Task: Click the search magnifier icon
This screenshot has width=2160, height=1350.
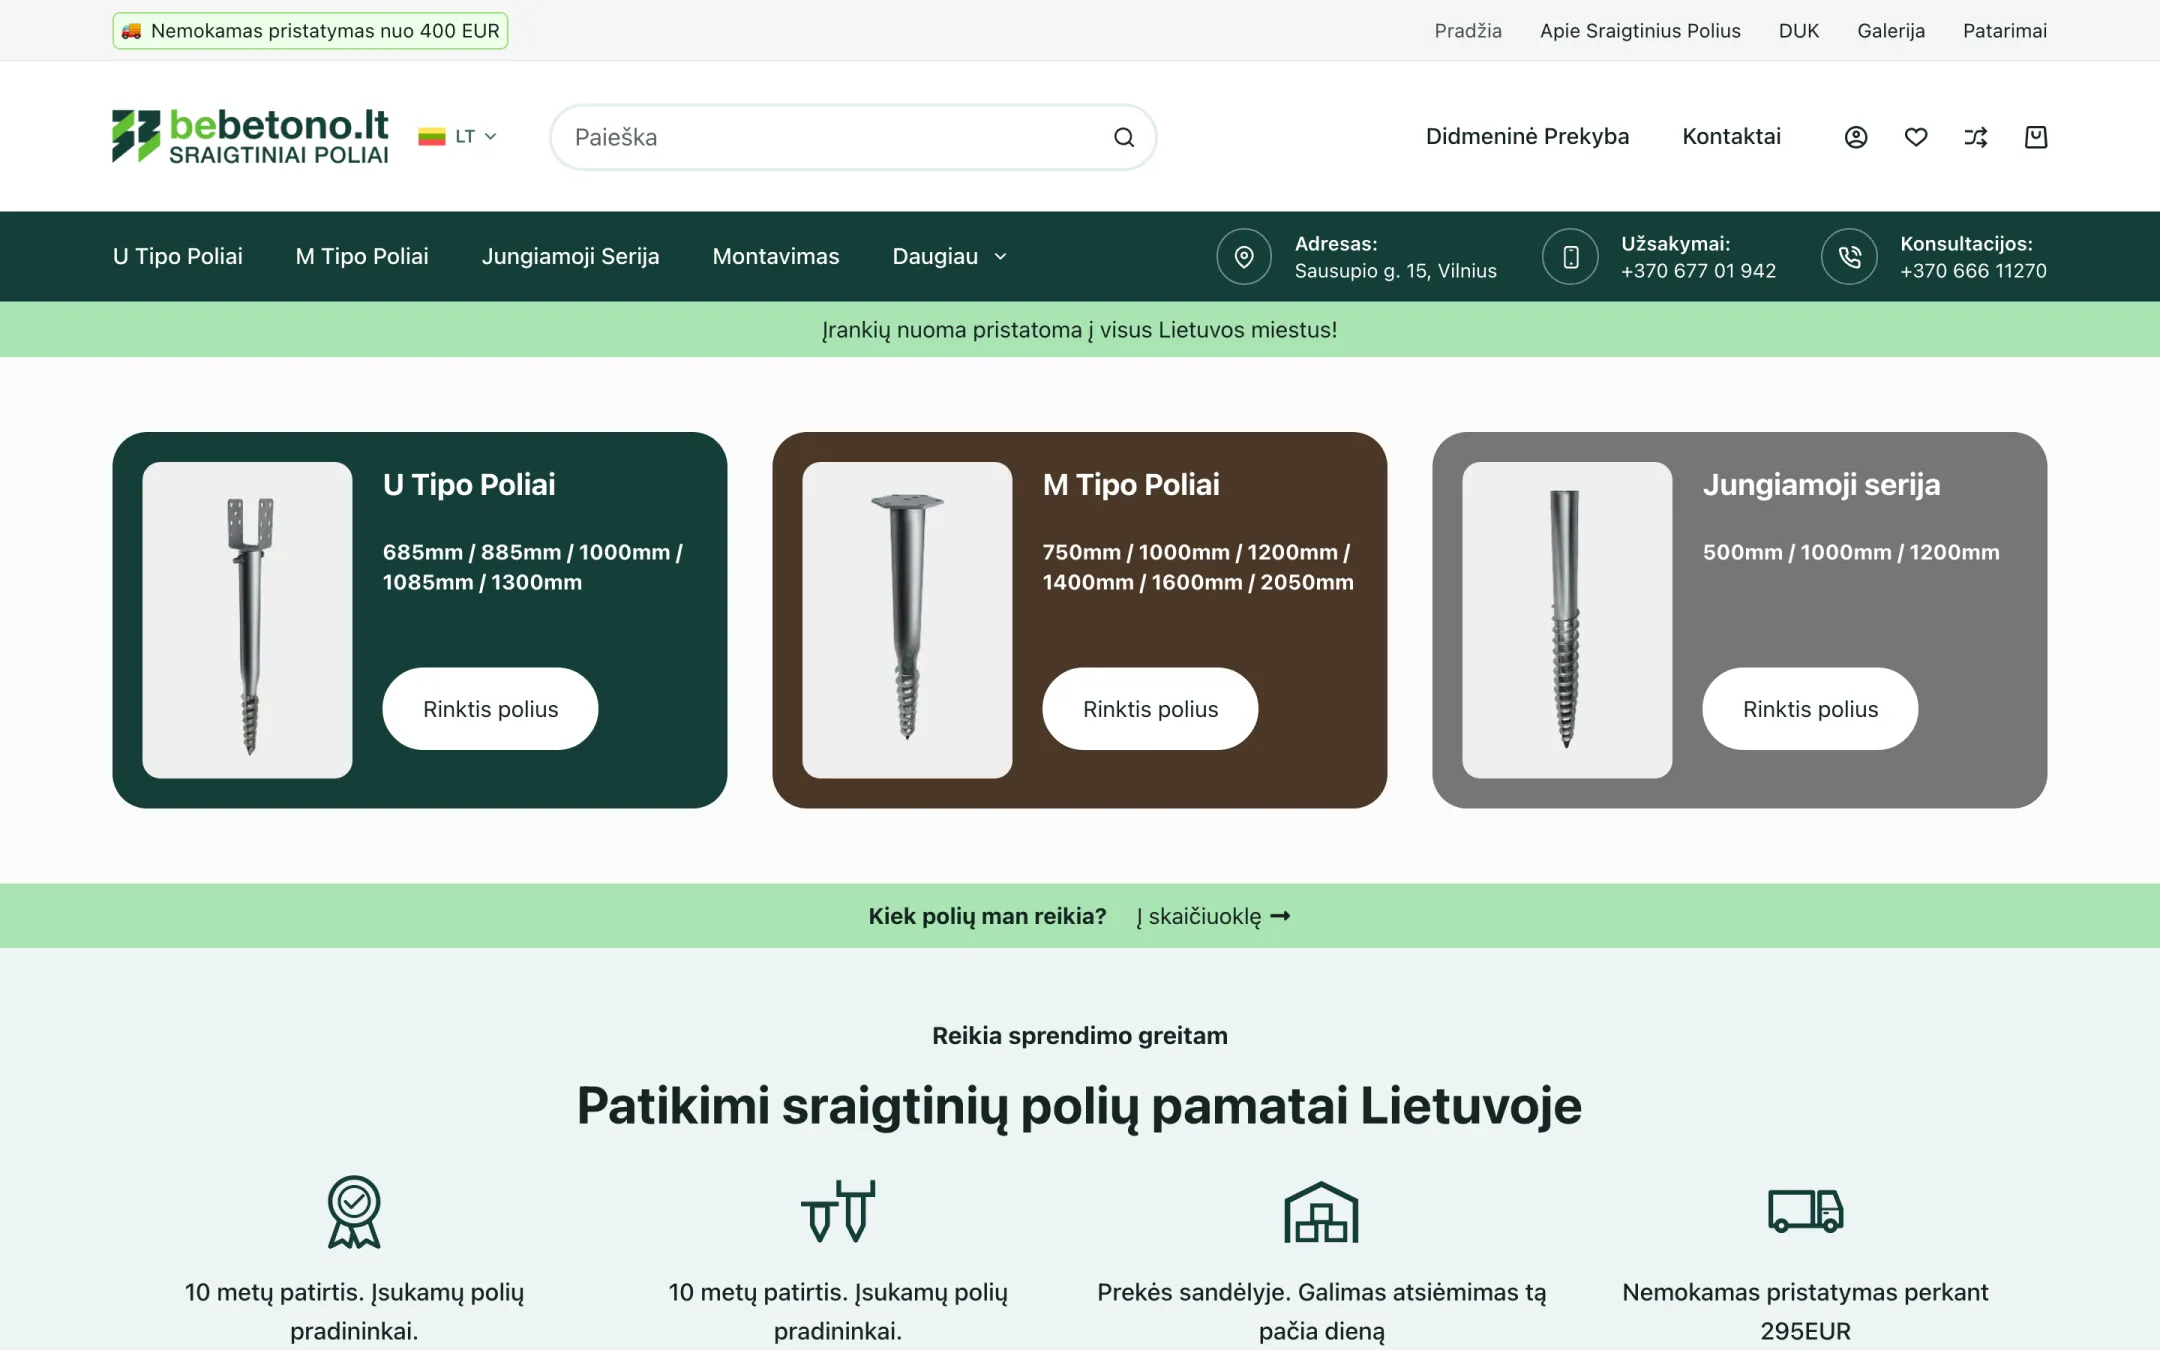Action: pyautogui.click(x=1124, y=137)
